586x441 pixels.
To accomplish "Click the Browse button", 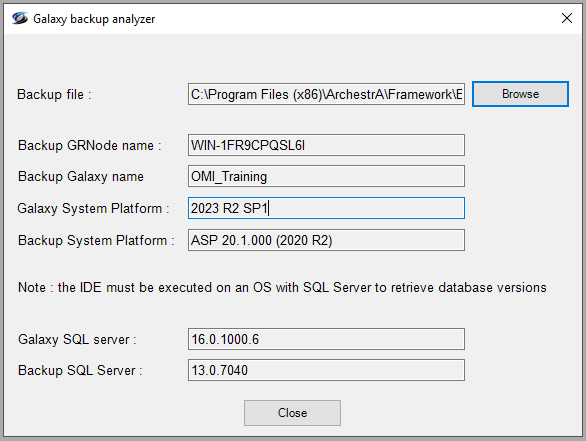I will coord(520,94).
